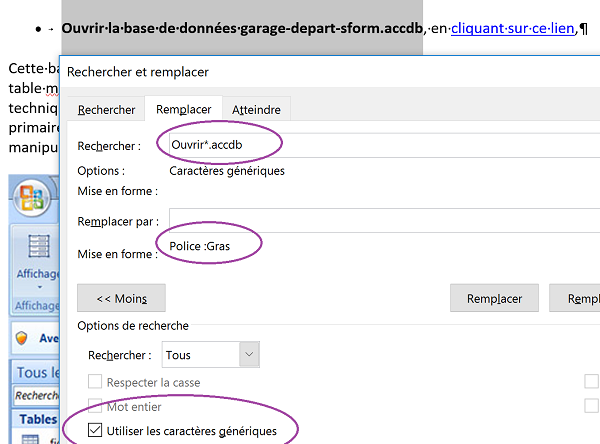
Task: Click the 'Tables' header in Access pane
Action: click(x=38, y=419)
